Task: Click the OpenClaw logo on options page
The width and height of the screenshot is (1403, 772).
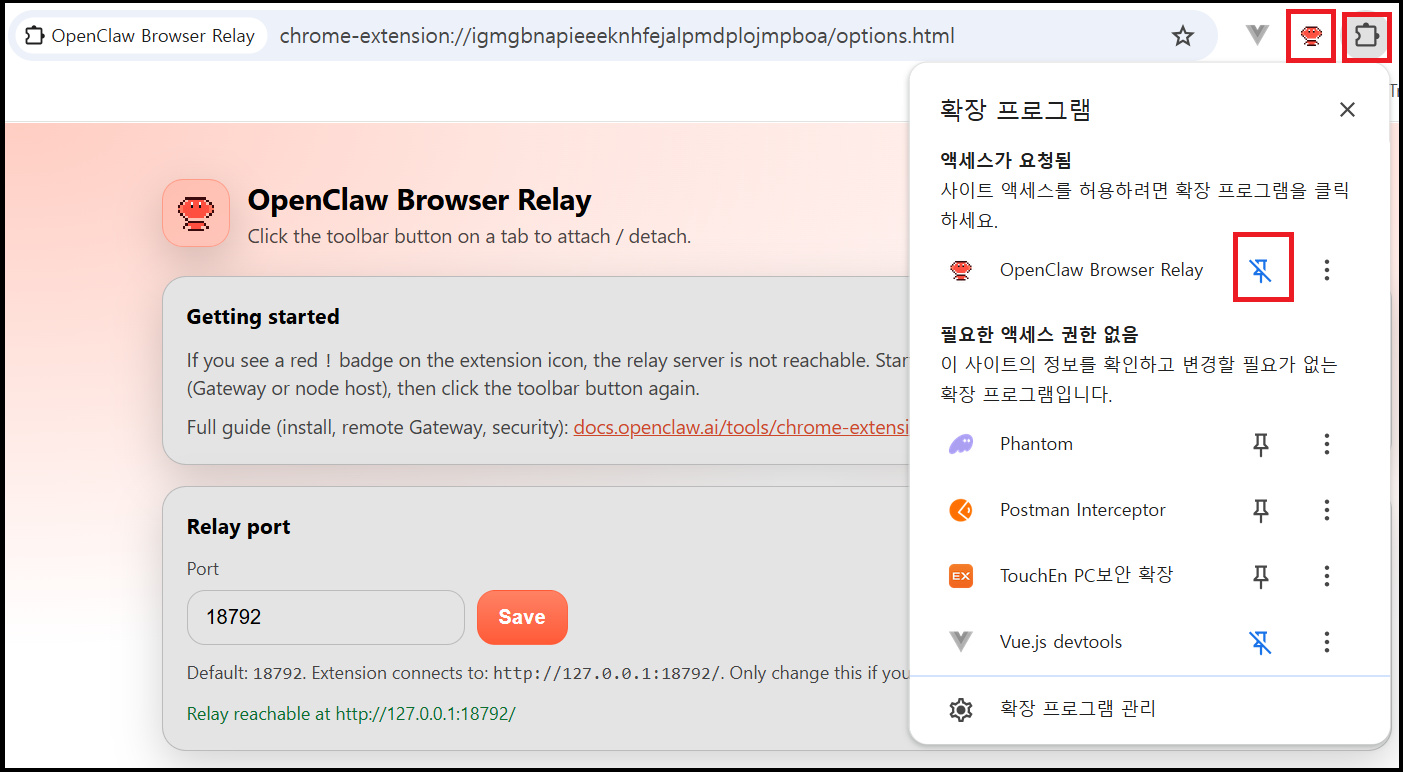Action: 196,213
